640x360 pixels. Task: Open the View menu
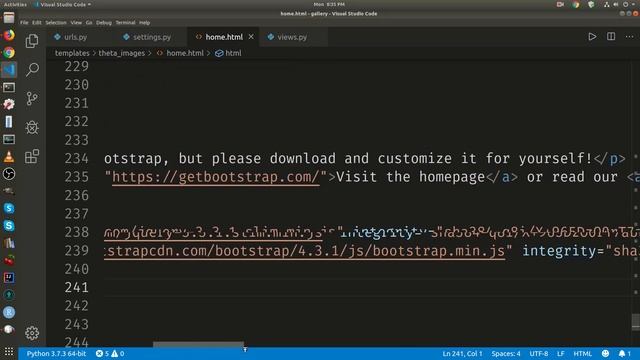point(76,22)
